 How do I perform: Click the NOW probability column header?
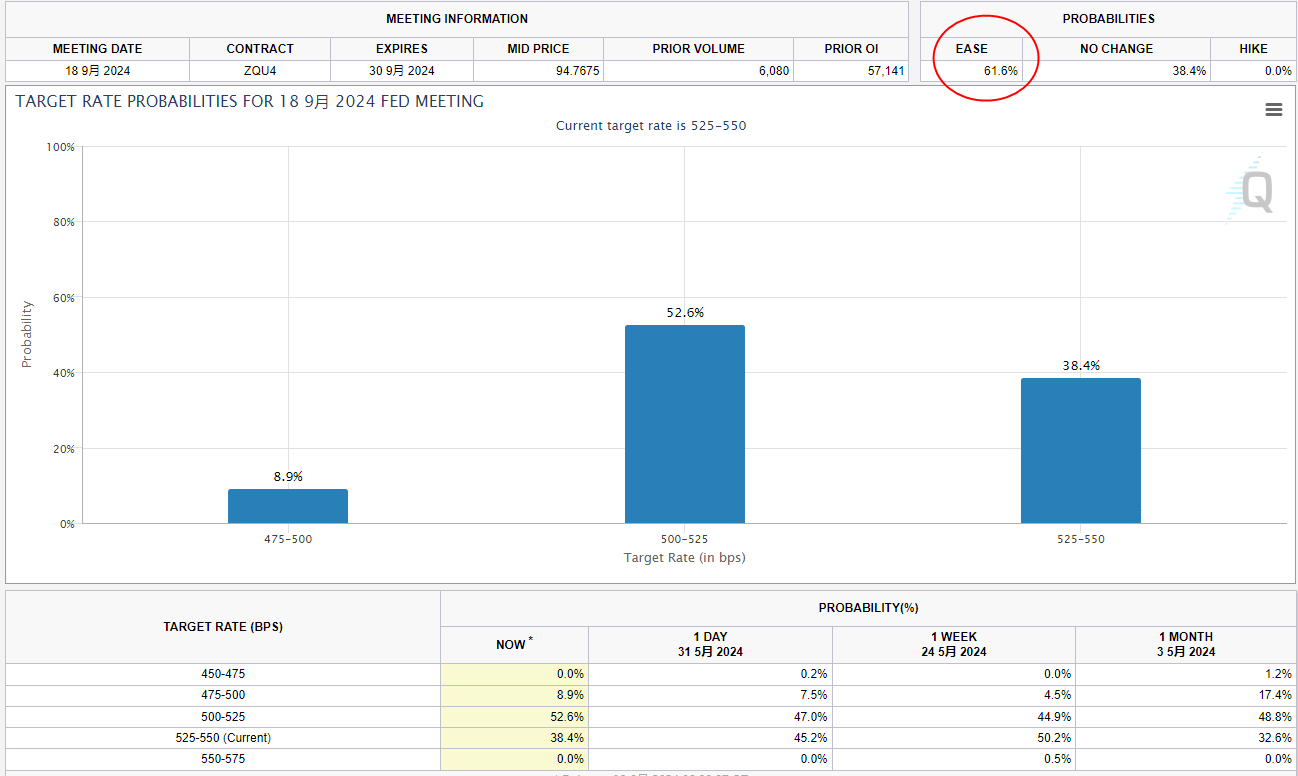coord(511,645)
